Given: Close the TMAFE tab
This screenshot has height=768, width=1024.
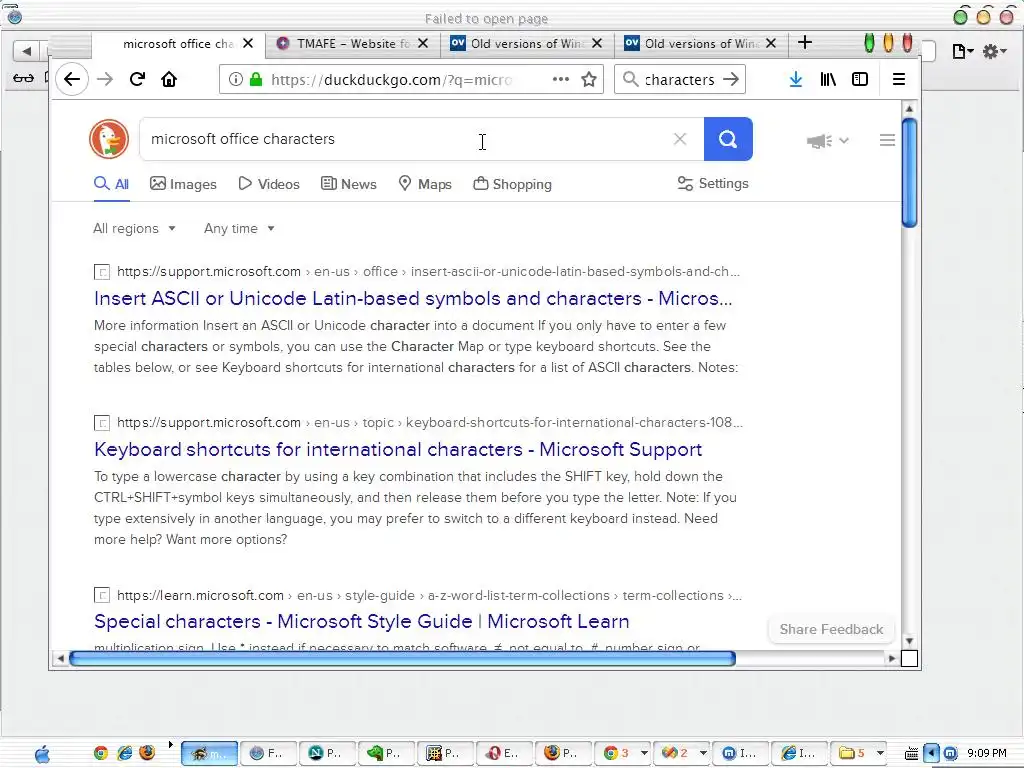Looking at the screenshot, I should 423,44.
